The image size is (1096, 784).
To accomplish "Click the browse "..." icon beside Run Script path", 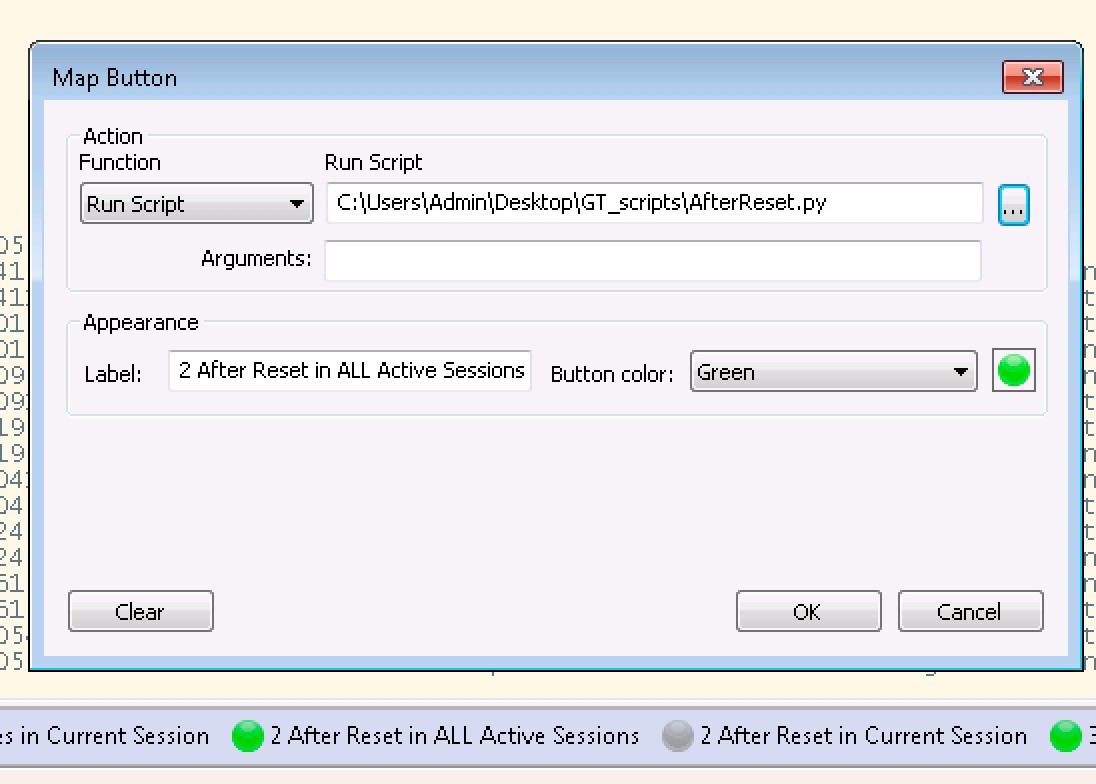I will click(1014, 204).
